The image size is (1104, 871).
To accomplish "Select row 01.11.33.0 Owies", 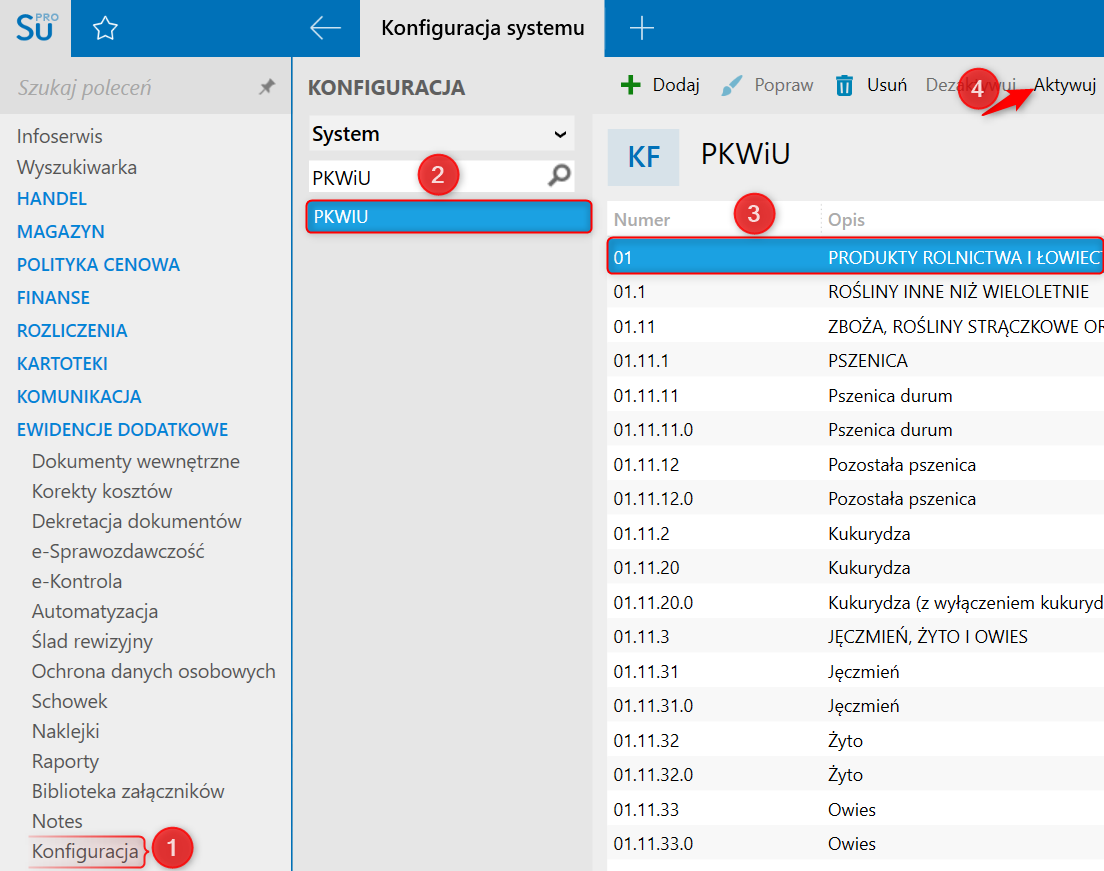I will coord(855,844).
